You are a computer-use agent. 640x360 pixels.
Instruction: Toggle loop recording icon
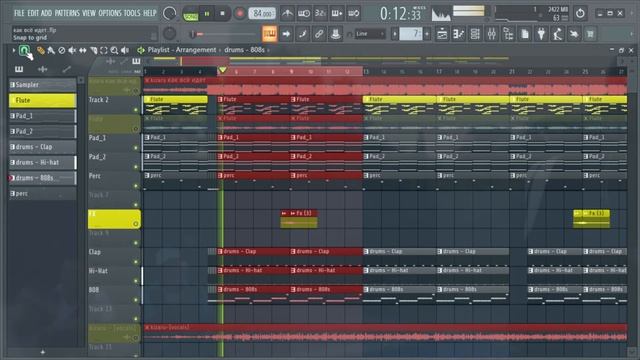[353, 13]
